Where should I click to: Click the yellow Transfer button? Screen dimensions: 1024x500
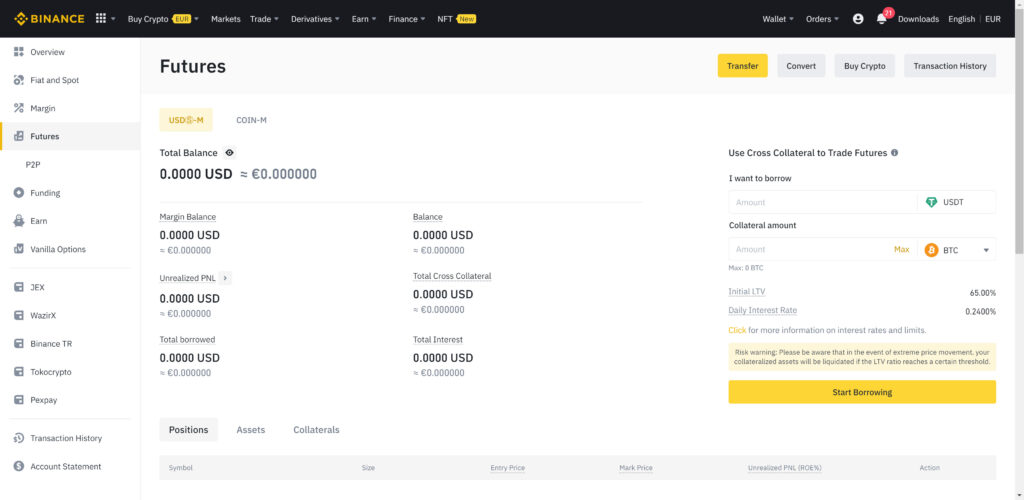click(743, 66)
